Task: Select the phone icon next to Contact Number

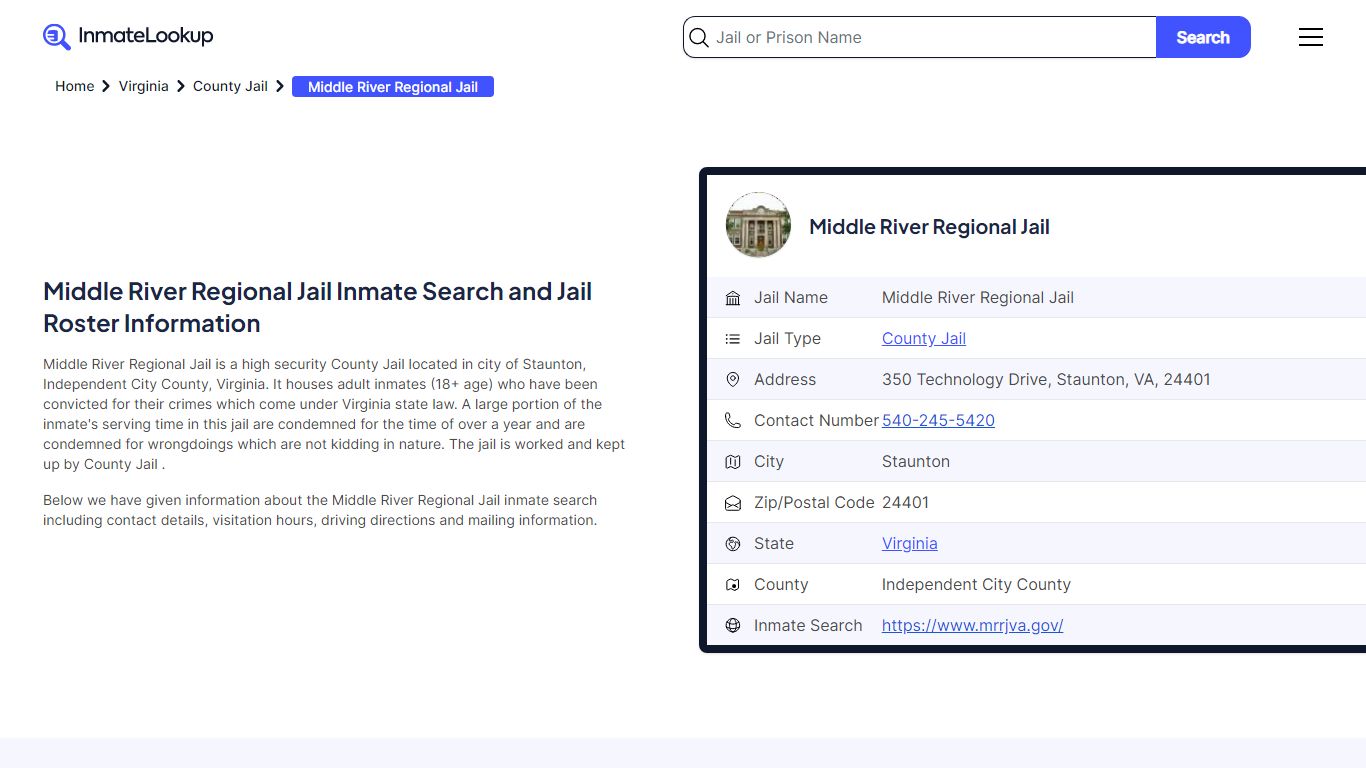Action: [733, 420]
